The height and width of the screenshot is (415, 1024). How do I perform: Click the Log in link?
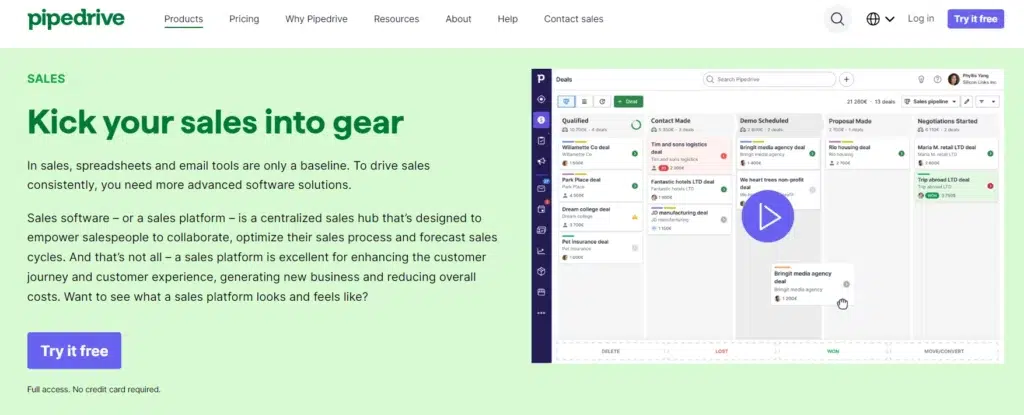pos(921,18)
